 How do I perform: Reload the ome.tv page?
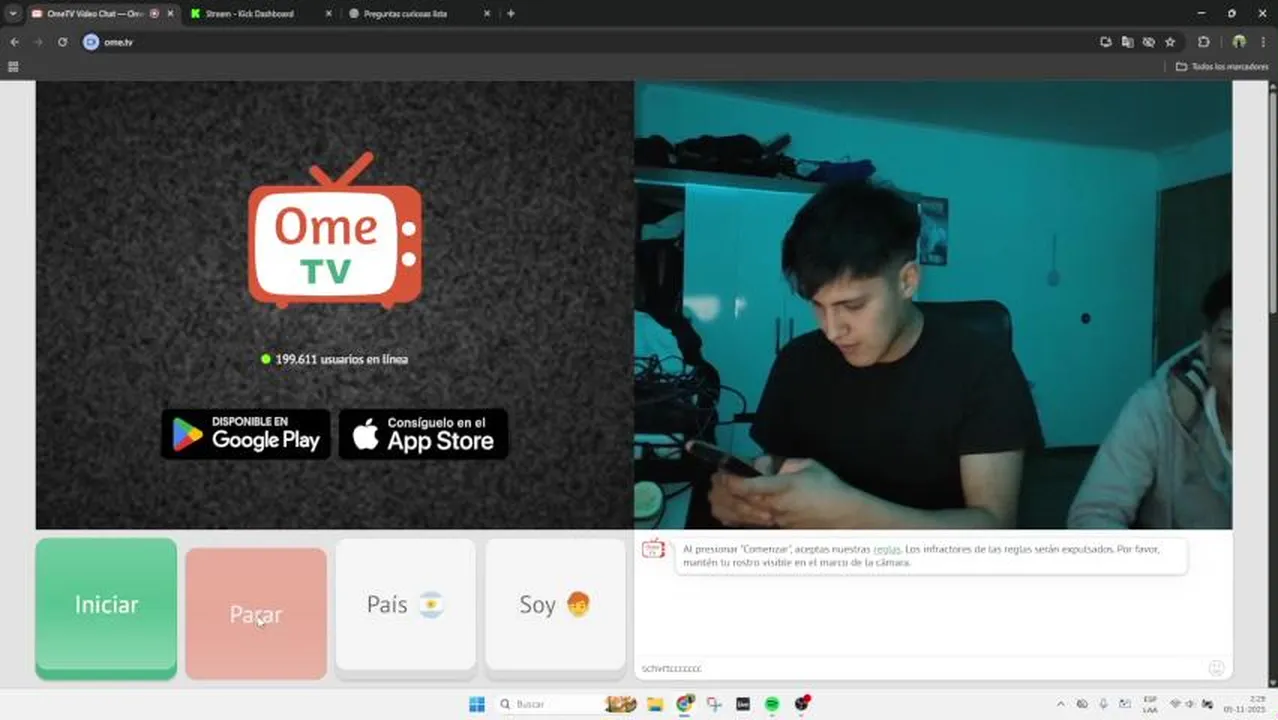(x=62, y=42)
